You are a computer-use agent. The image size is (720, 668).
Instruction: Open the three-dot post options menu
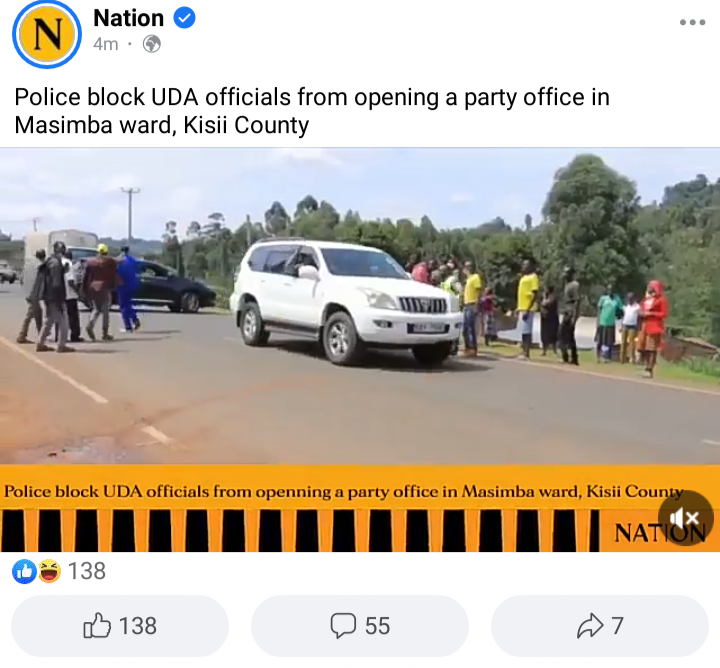coord(692,22)
